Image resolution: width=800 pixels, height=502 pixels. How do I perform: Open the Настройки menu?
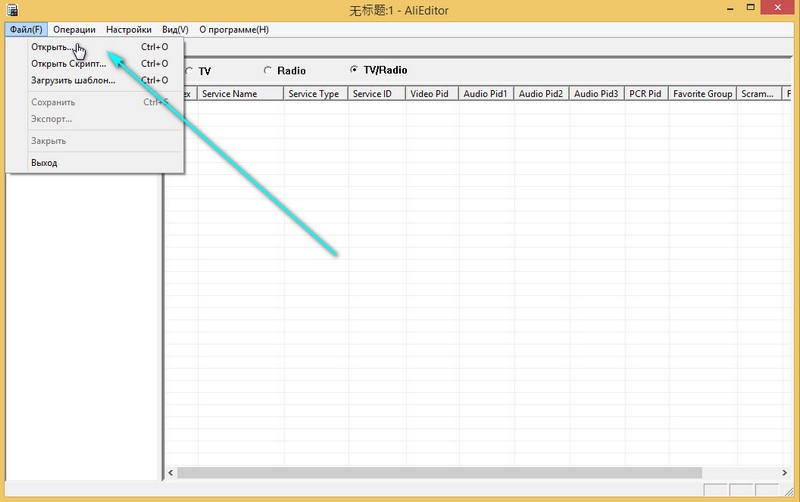click(x=129, y=30)
